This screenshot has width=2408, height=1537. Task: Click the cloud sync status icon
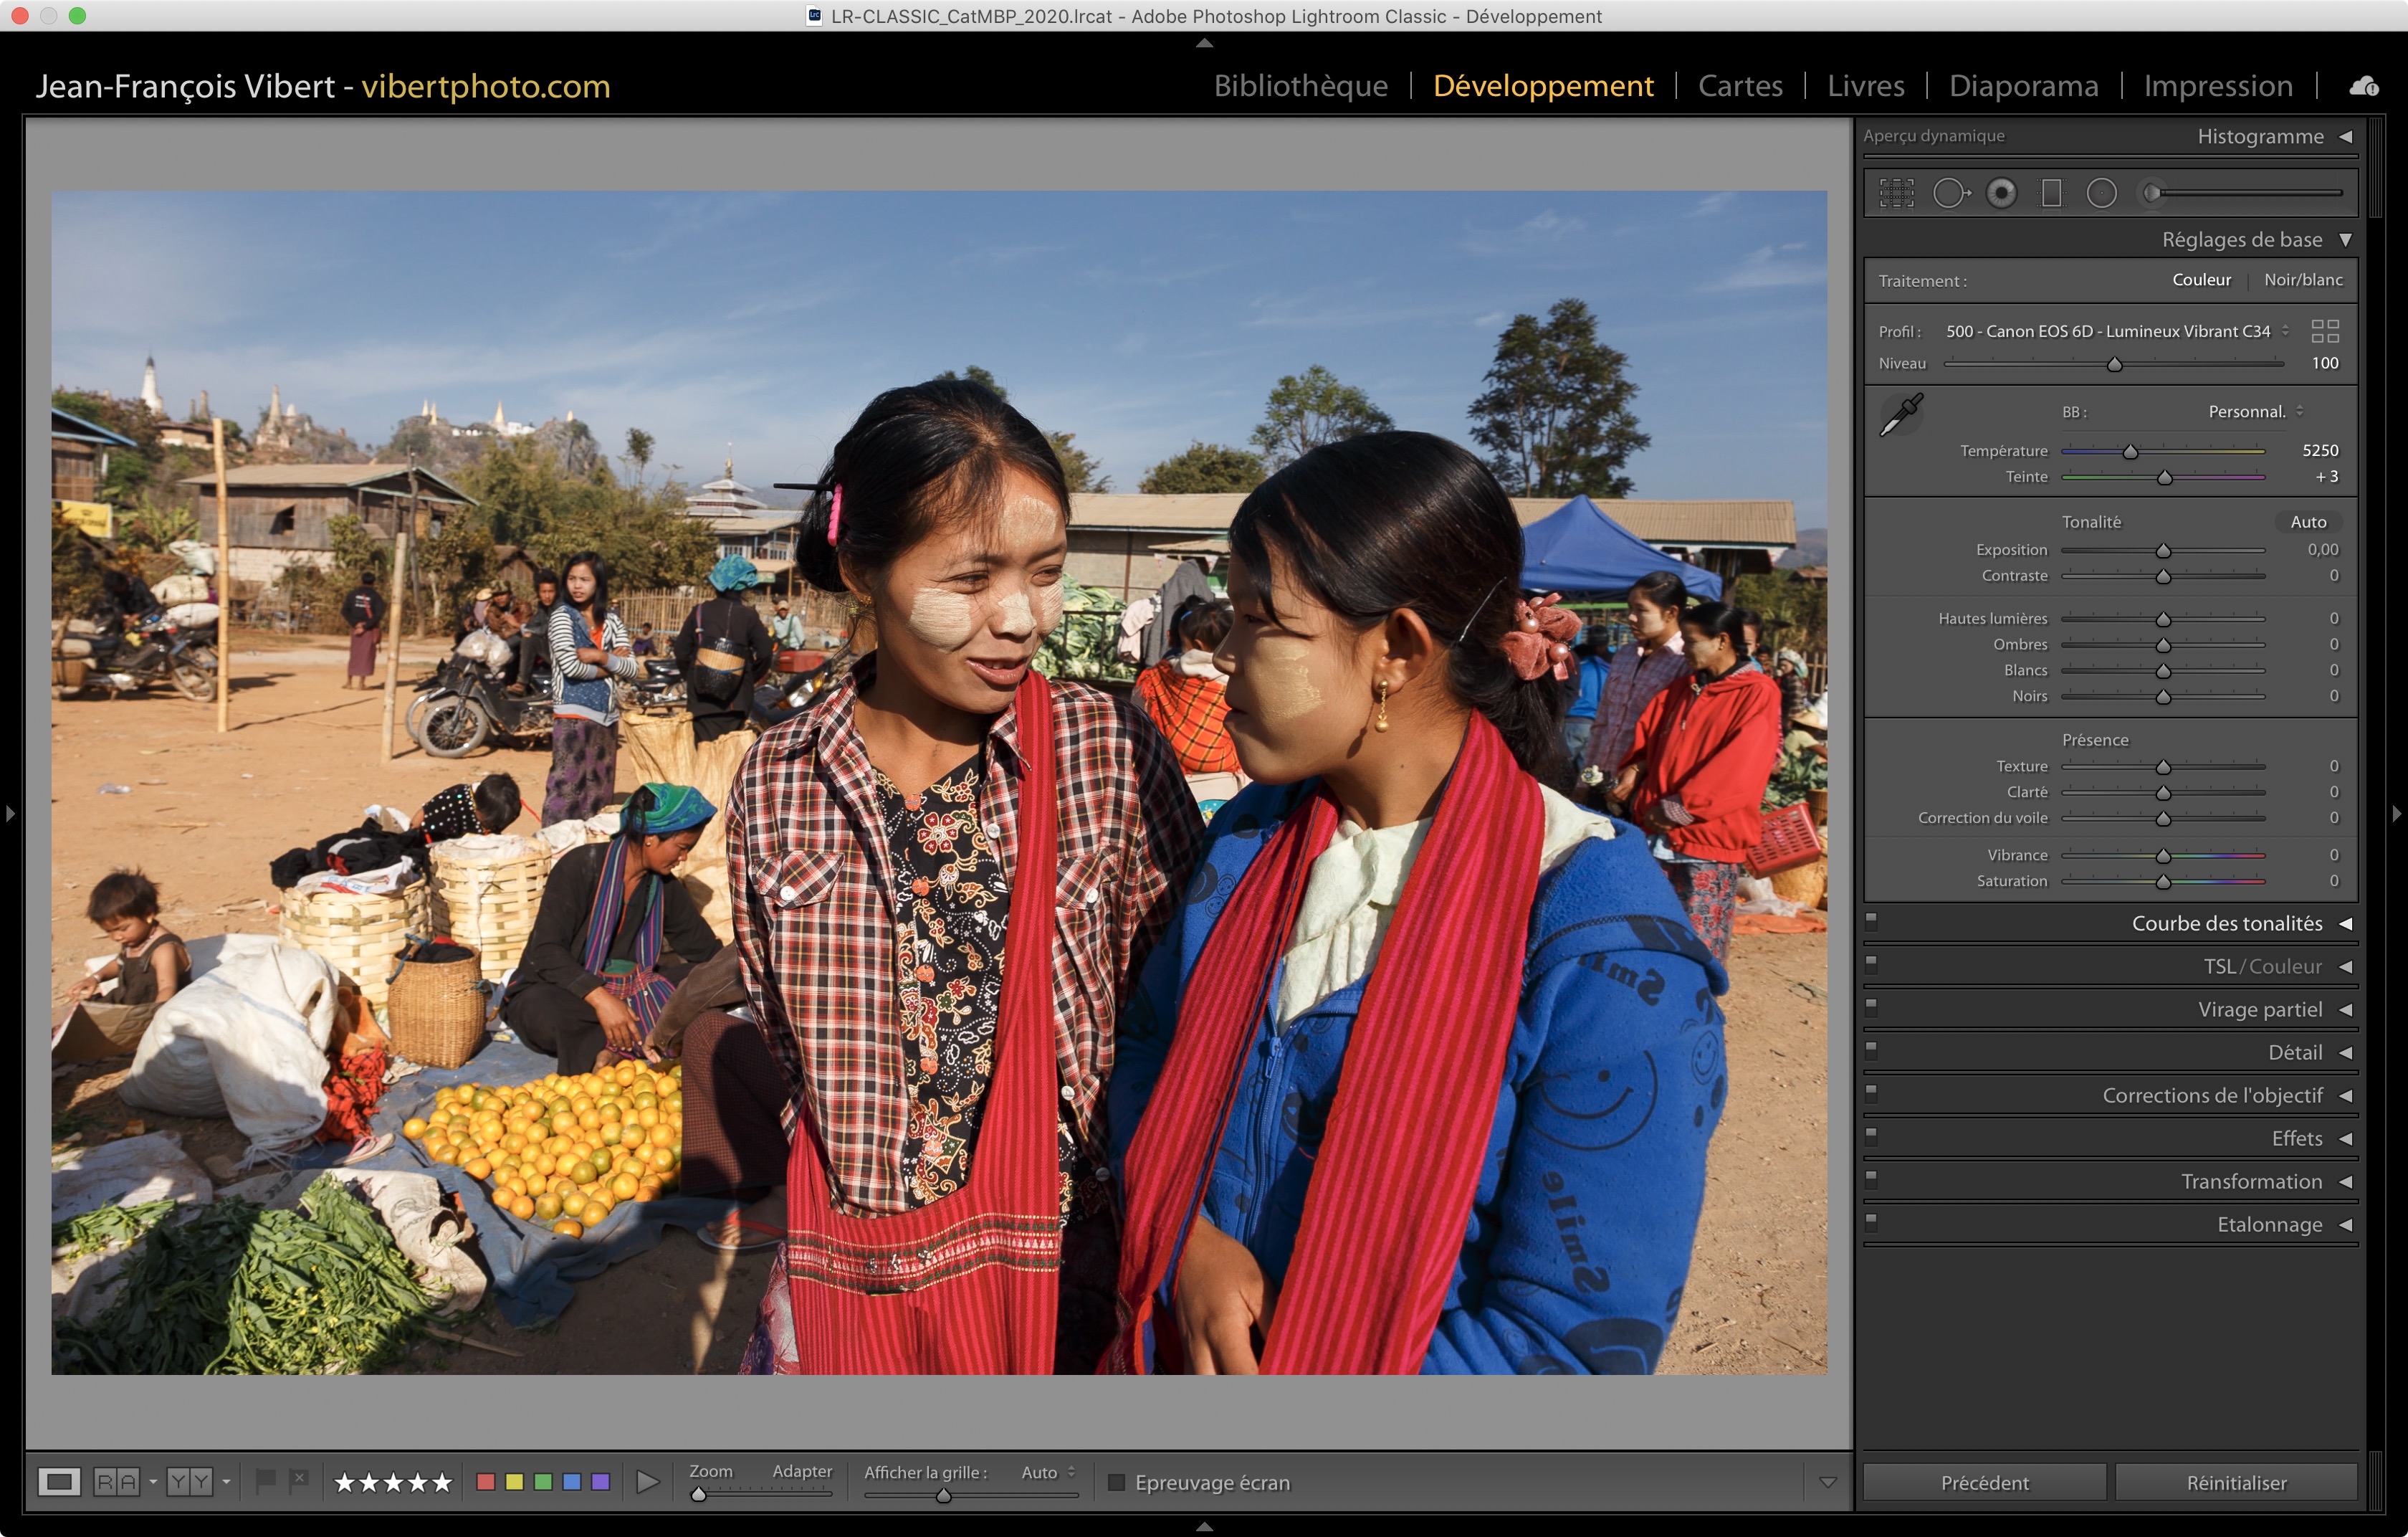click(2364, 86)
